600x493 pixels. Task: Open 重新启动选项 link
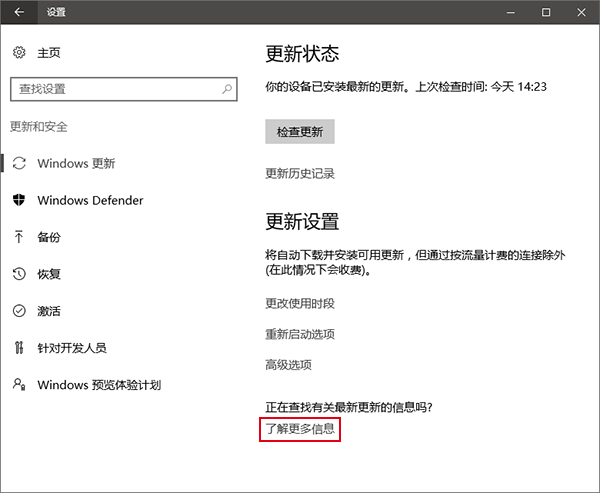(300, 334)
